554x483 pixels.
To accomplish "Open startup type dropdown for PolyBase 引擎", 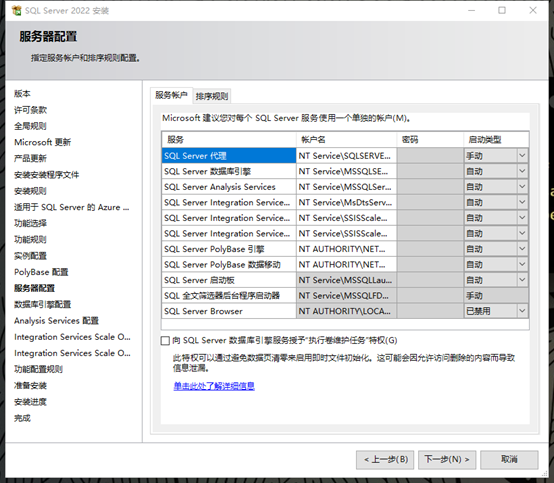I will pyautogui.click(x=522, y=249).
